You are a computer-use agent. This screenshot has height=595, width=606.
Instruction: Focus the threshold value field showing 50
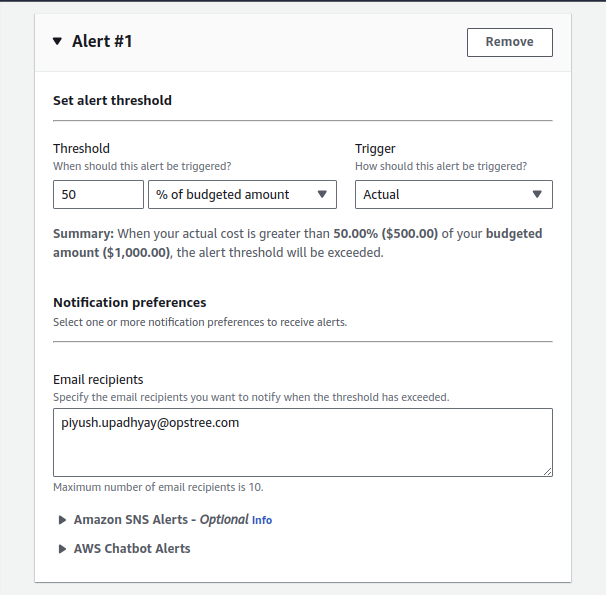pyautogui.click(x=98, y=195)
